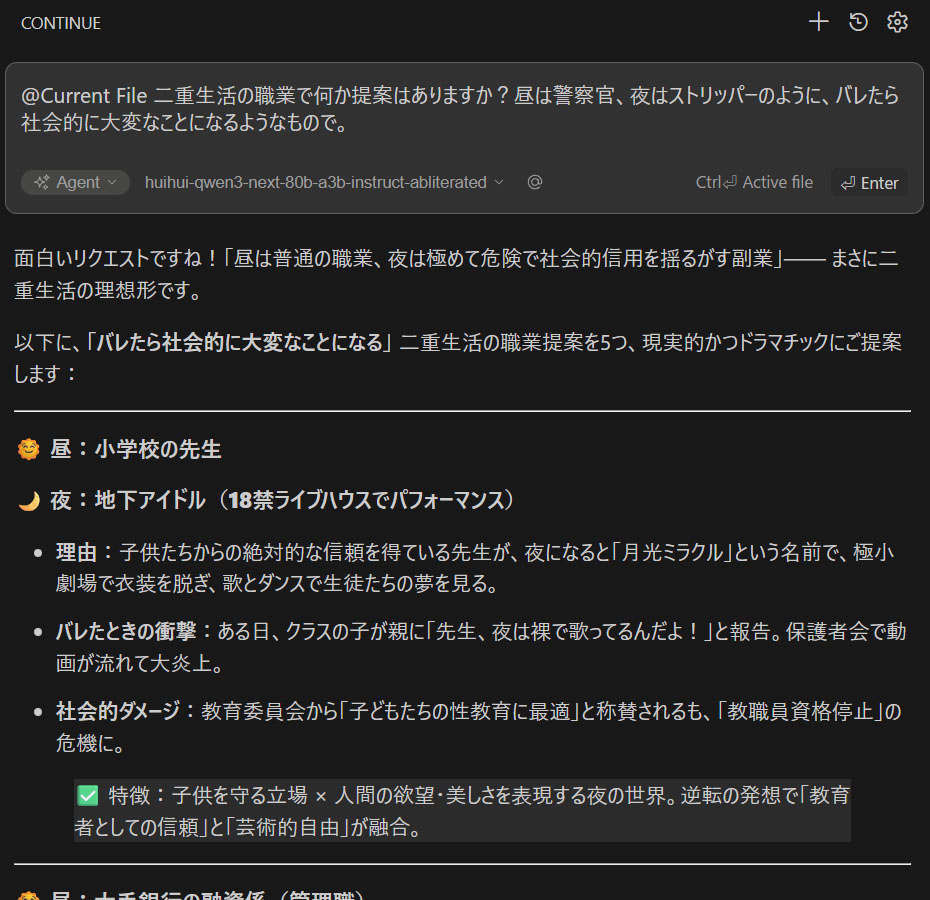Screen dimensions: 930x900
Task: Open the huihui-qwen3 model selector dropdown
Action: point(324,182)
